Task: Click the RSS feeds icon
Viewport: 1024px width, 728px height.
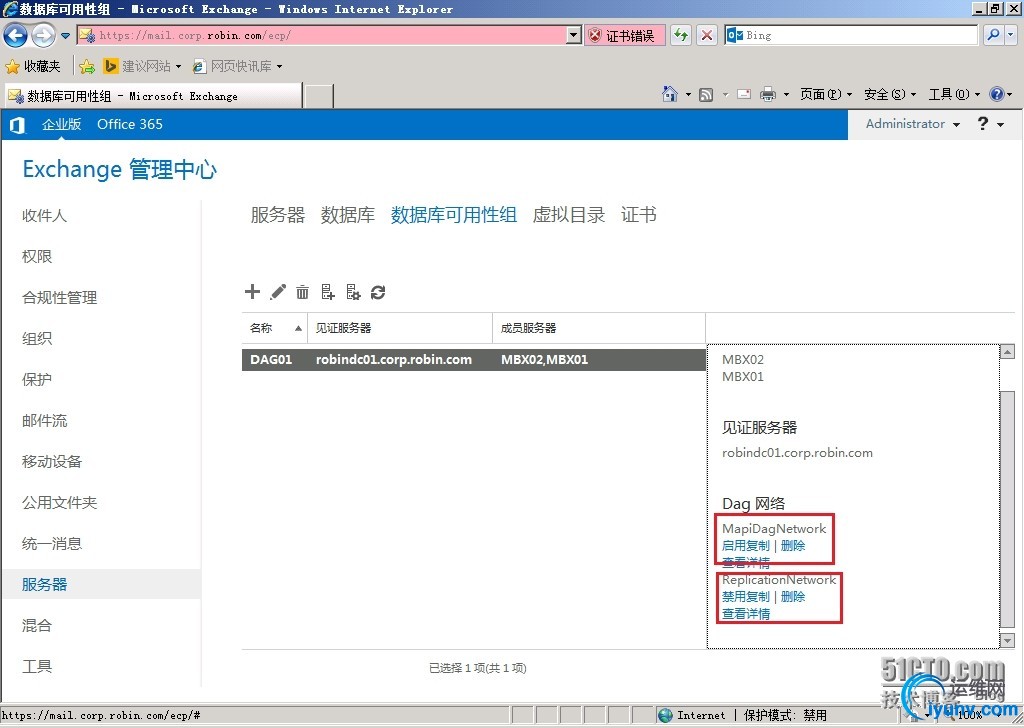Action: (x=706, y=95)
